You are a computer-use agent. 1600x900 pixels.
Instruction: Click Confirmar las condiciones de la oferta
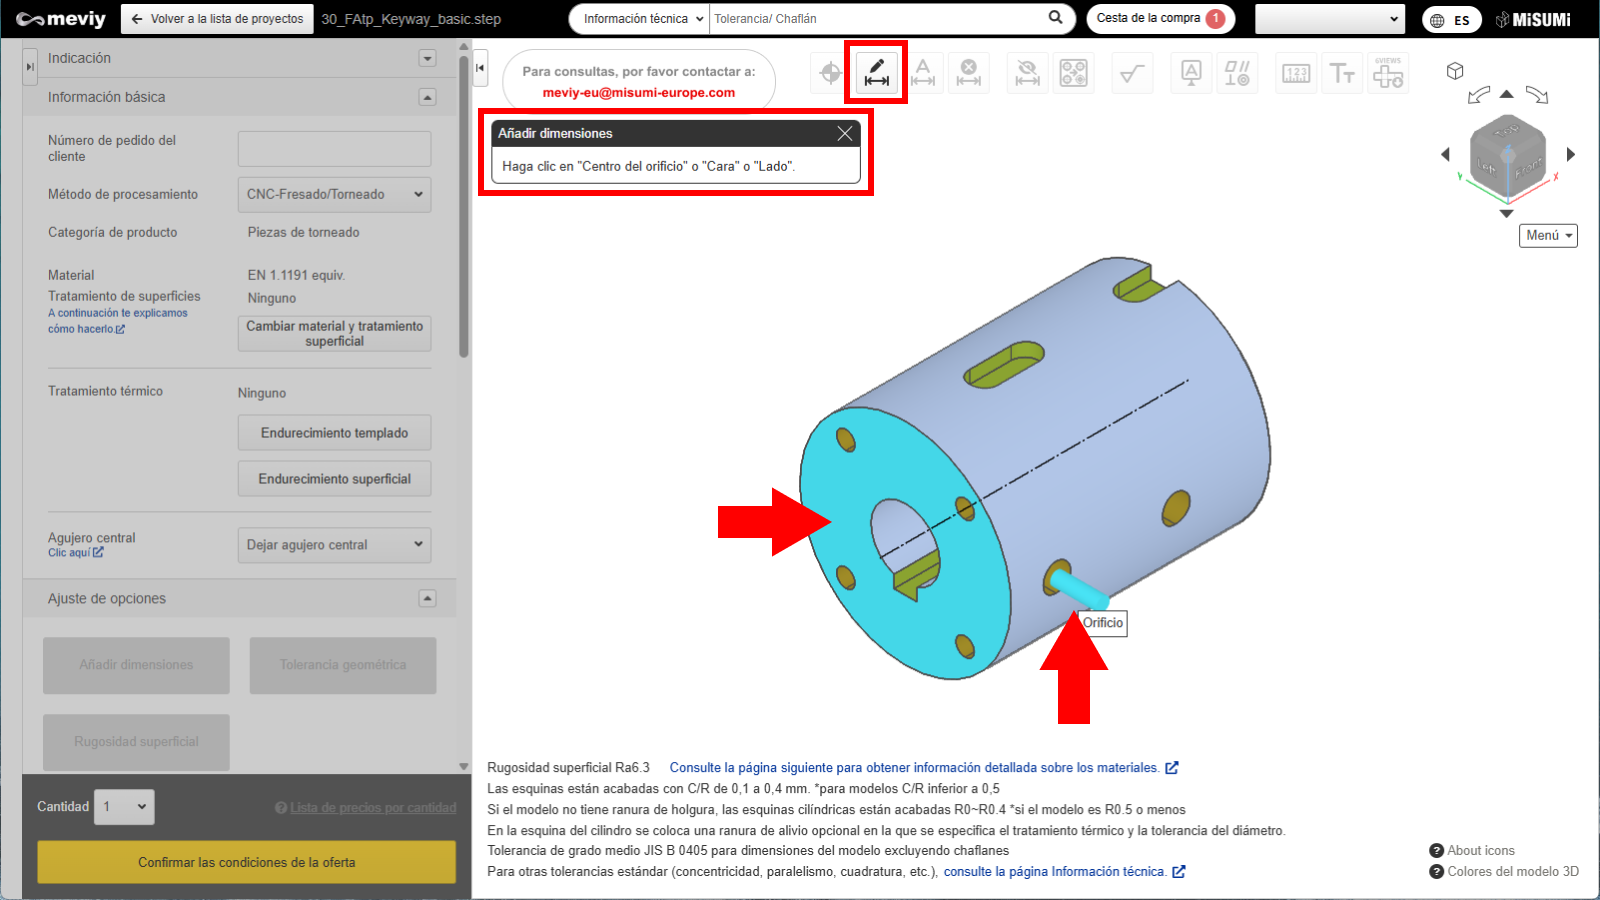(x=246, y=862)
